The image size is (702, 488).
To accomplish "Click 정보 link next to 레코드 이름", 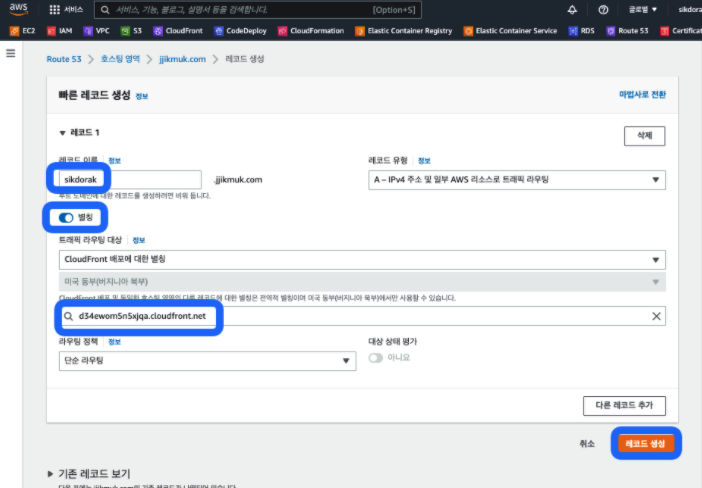I will tap(115, 161).
